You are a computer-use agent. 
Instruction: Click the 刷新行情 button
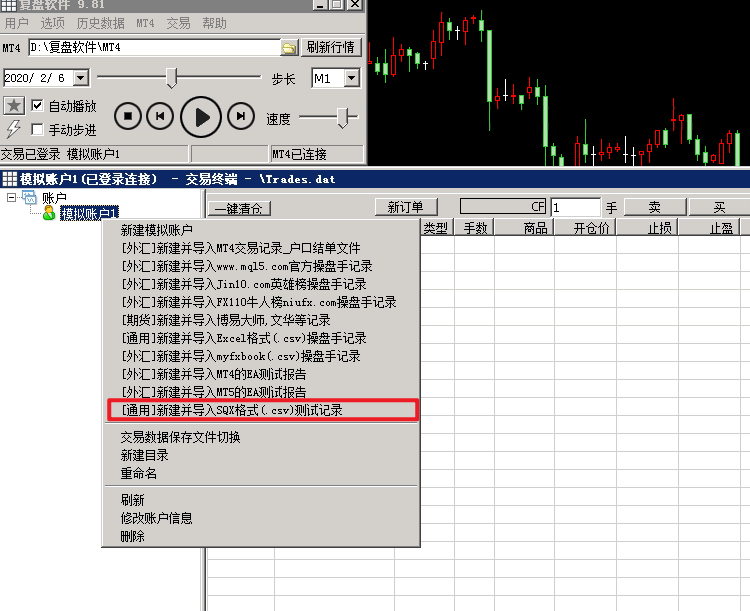pyautogui.click(x=331, y=47)
